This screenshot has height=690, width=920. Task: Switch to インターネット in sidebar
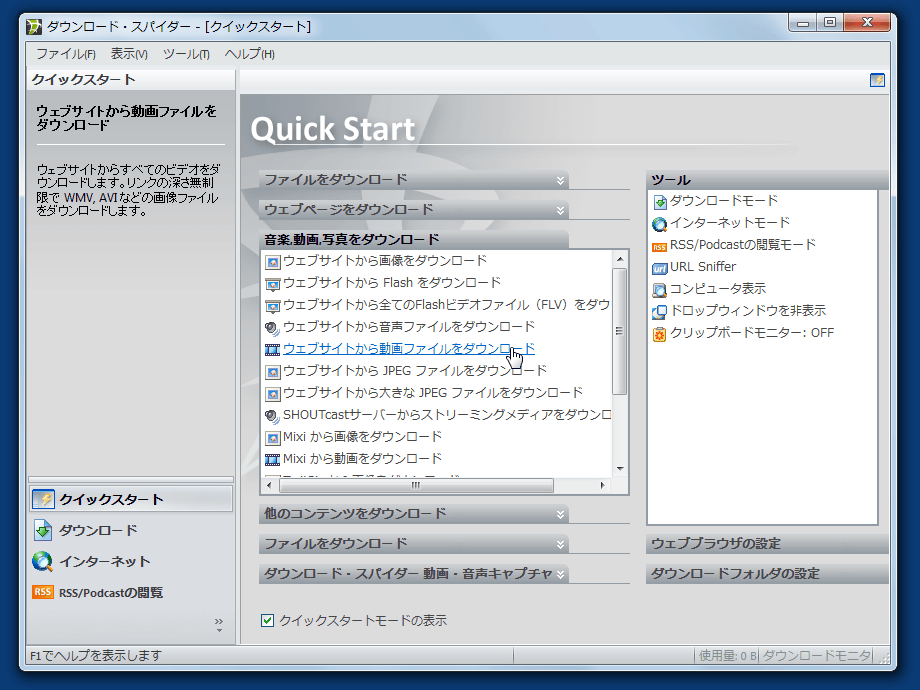(130, 562)
